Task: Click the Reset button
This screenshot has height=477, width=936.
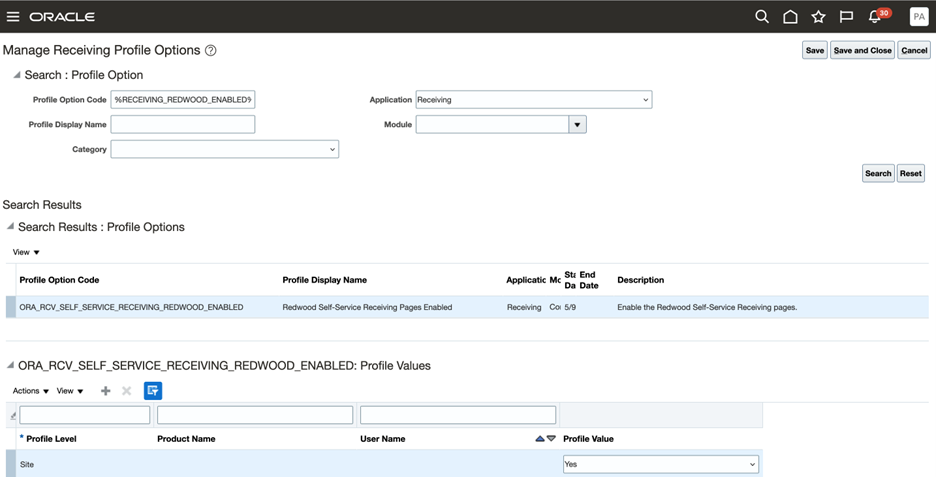Action: (x=910, y=174)
